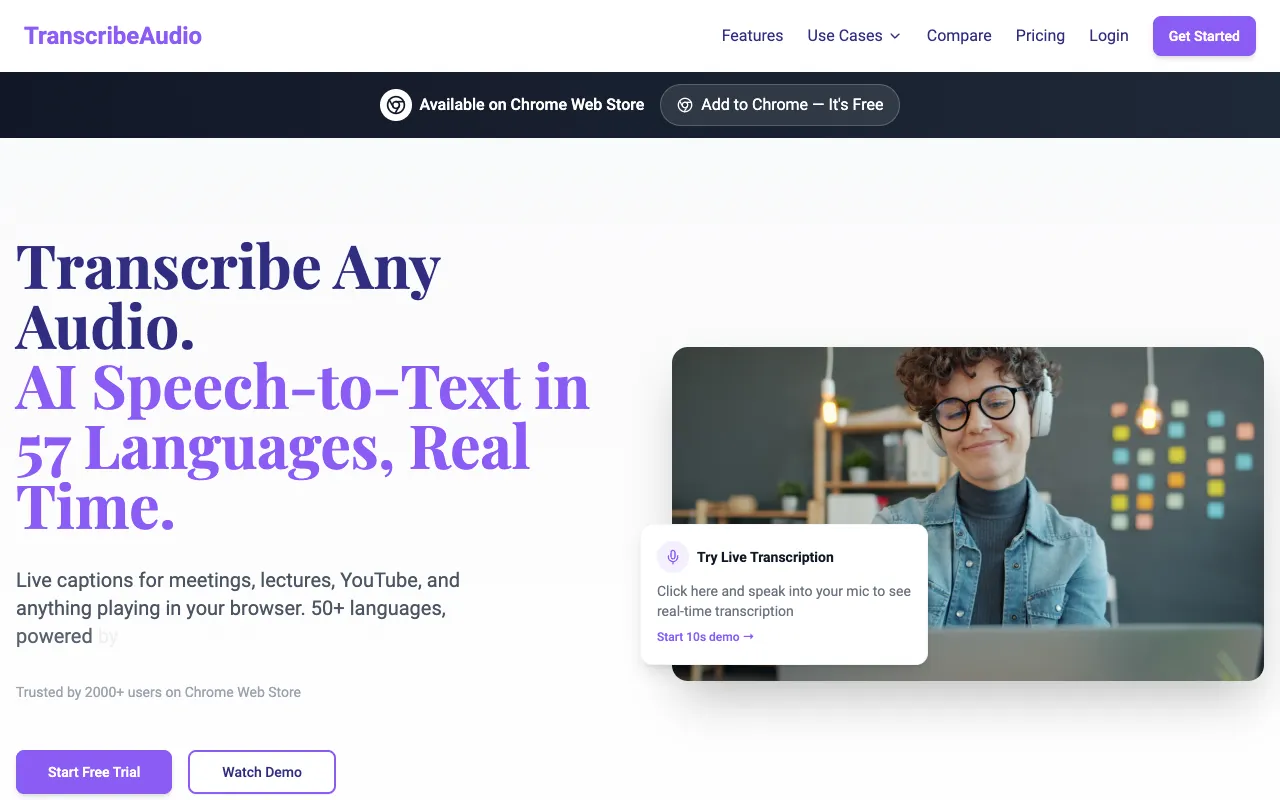
Task: Click the AI Speech-to-Text in 57 Languages heading
Action: click(x=303, y=446)
